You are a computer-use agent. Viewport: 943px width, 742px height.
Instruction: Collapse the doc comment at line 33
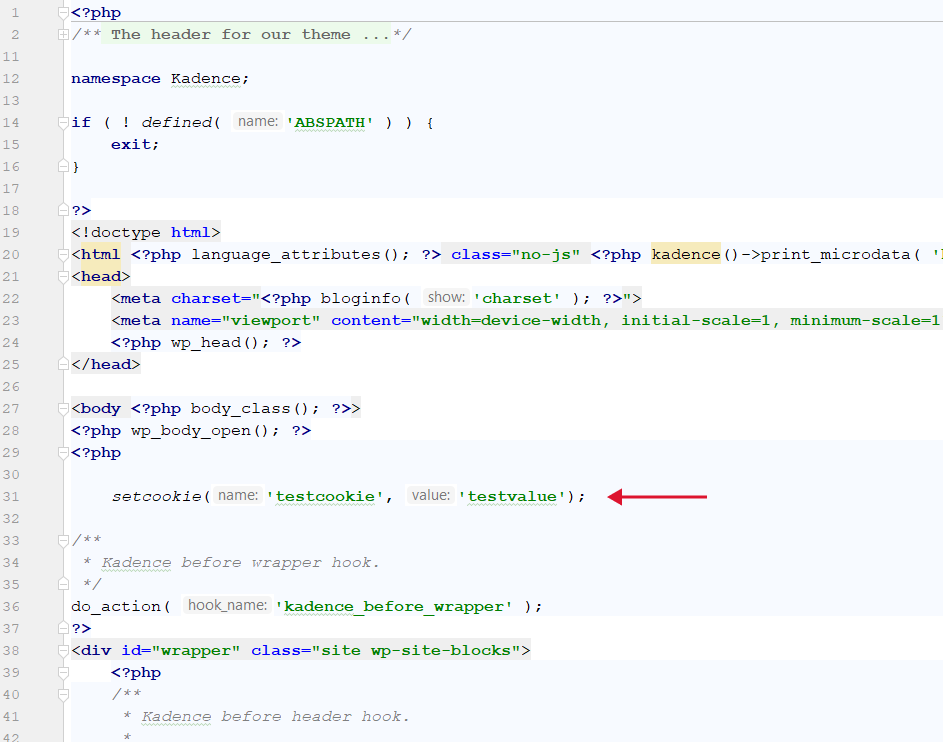(x=63, y=541)
